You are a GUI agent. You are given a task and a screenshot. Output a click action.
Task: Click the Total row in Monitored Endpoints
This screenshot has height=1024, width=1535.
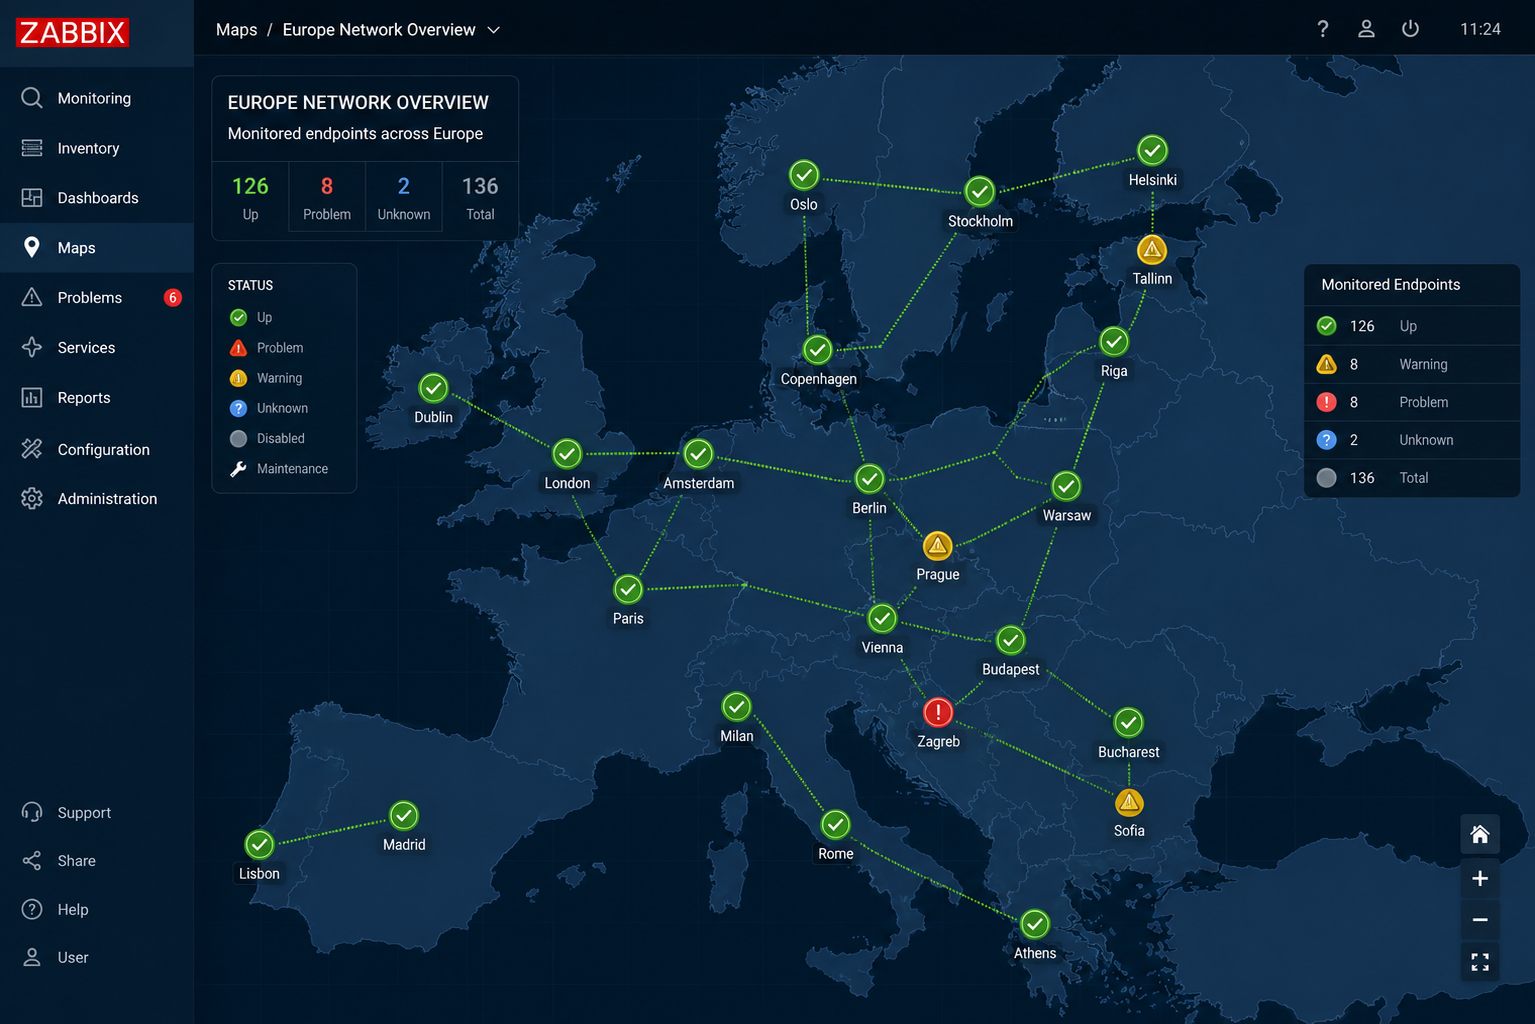tap(1412, 478)
